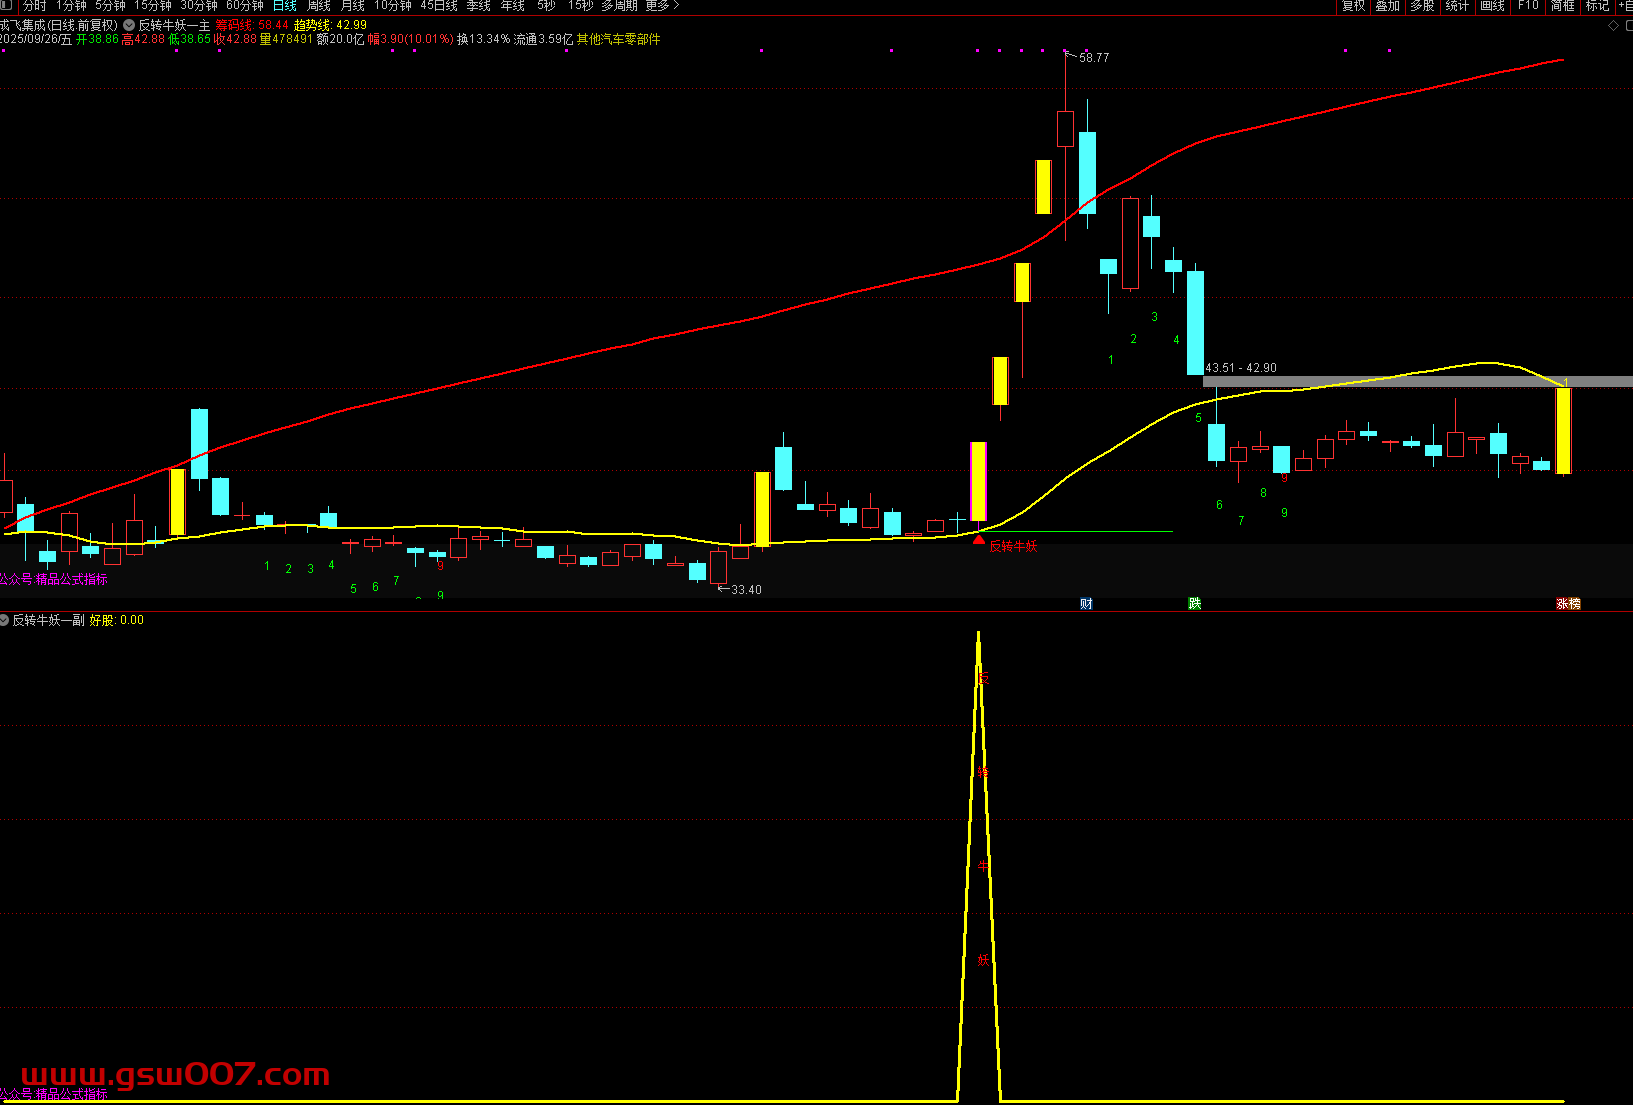Screen dimensions: 1633x1105
Task: Click the 33.40 low price label
Action: (746, 590)
